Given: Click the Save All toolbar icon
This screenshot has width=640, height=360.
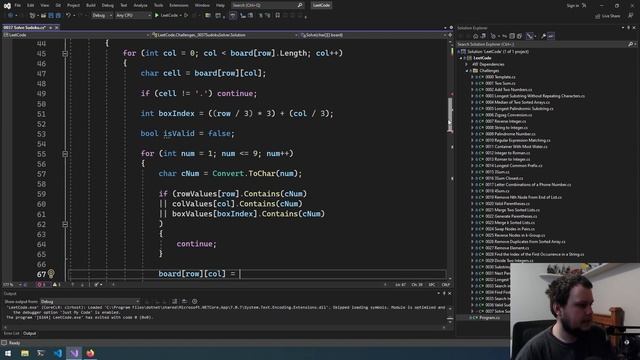Looking at the screenshot, I should coord(58,15).
